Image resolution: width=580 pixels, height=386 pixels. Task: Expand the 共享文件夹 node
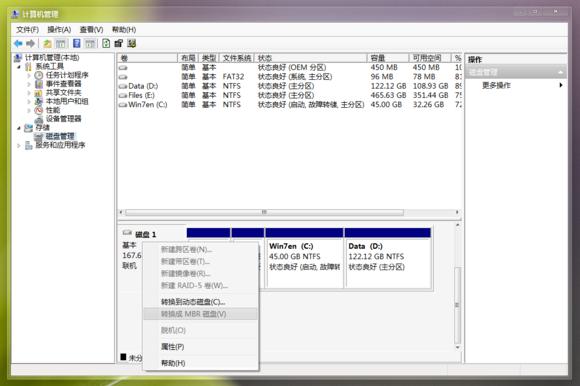pyautogui.click(x=29, y=93)
